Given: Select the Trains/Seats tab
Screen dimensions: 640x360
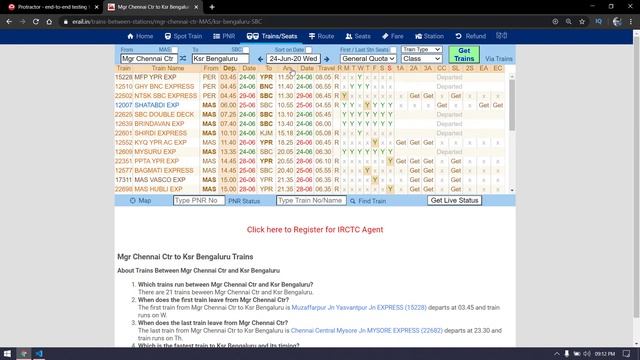Looking at the screenshot, I should [272, 36].
